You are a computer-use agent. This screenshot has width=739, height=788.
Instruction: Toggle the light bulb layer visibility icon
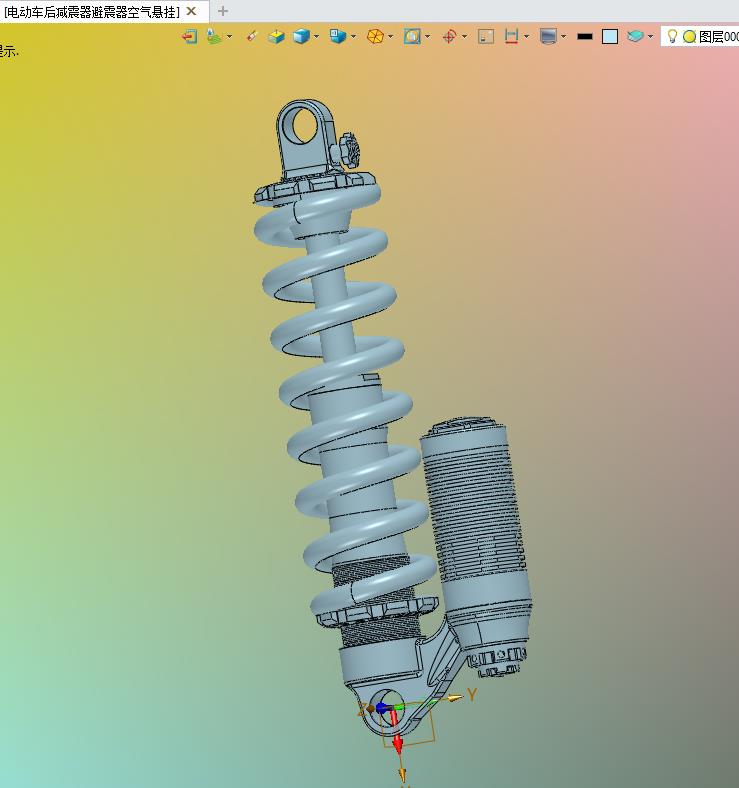point(672,36)
